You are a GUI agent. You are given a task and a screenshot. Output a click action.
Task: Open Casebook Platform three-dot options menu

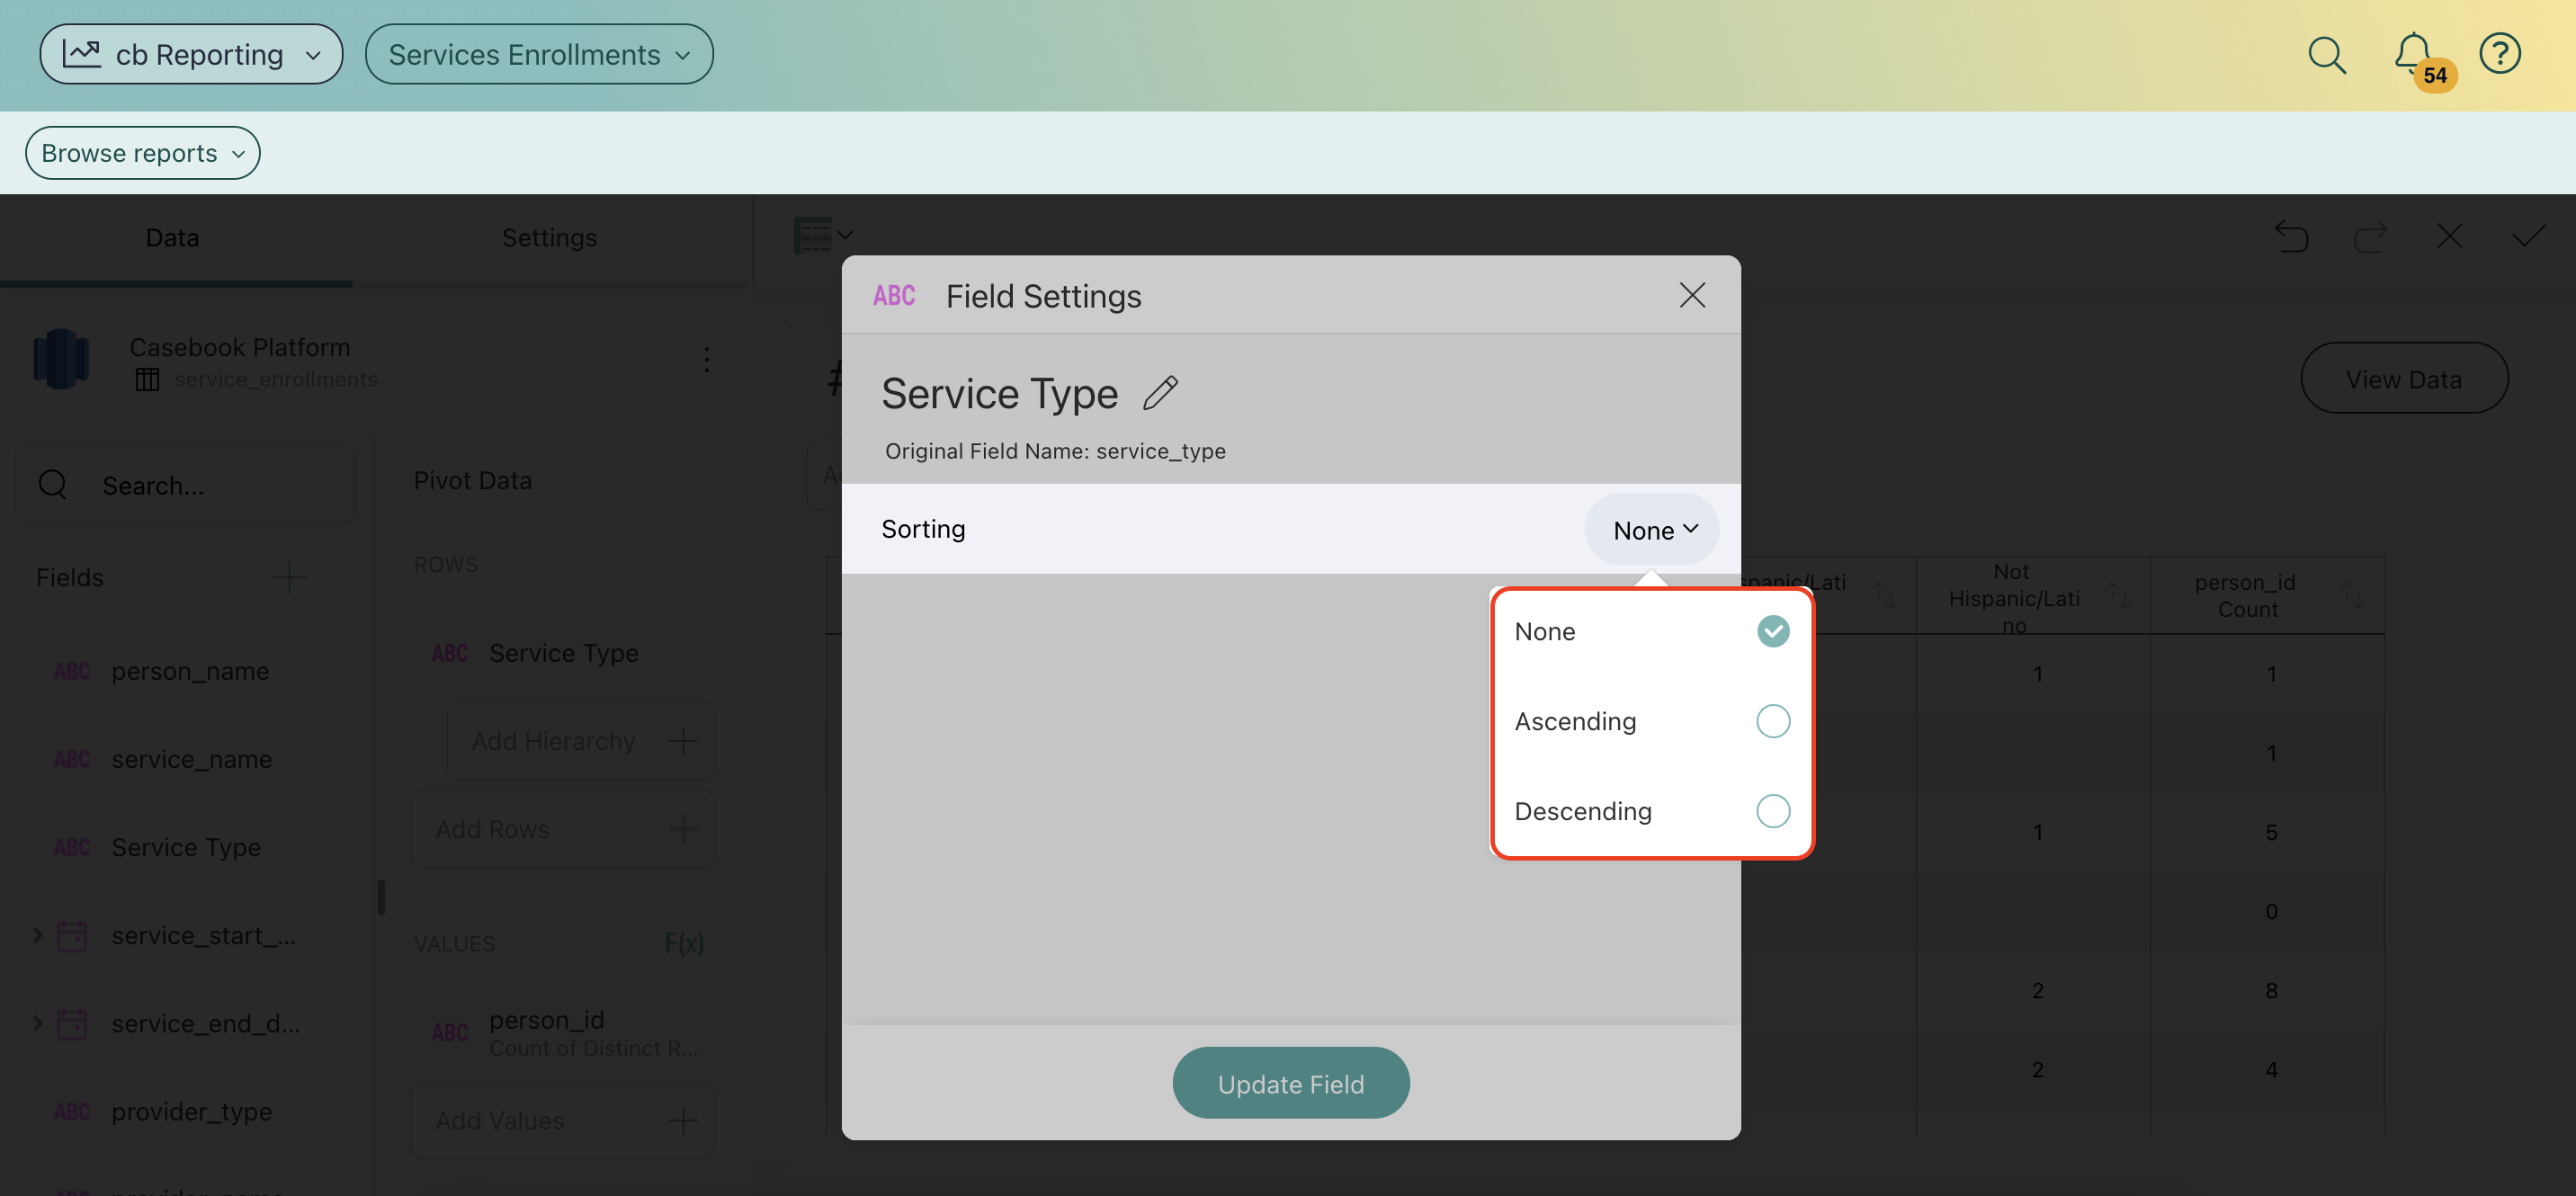706,359
